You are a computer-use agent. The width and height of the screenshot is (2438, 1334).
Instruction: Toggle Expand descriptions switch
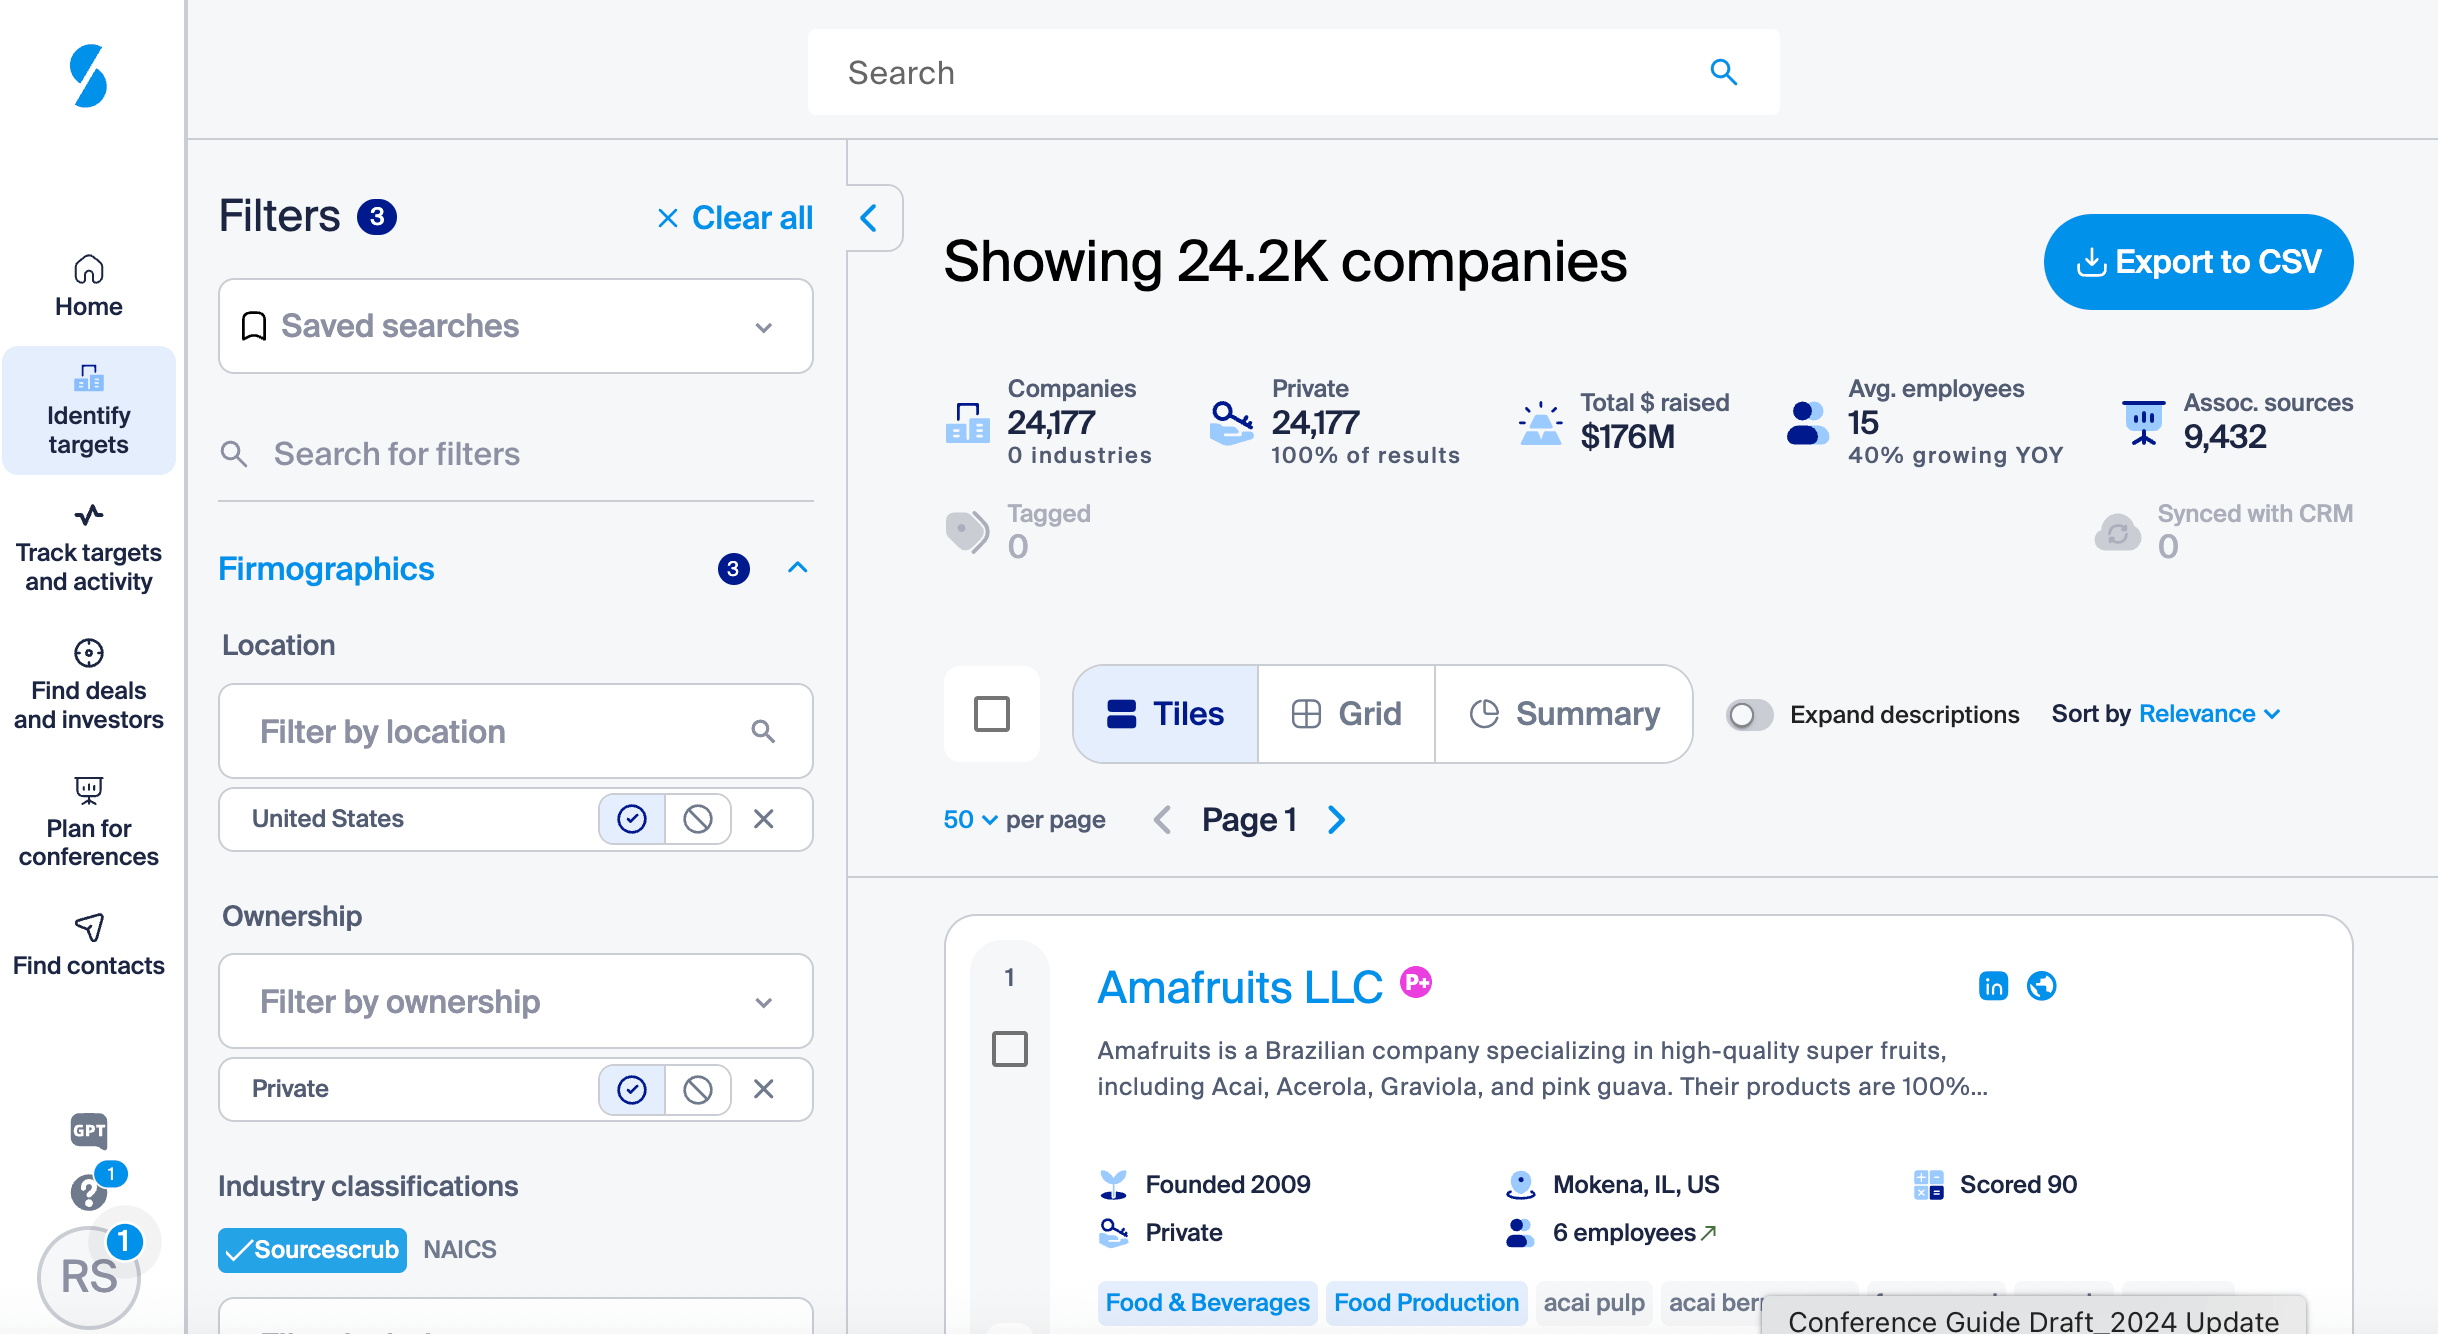point(1749,715)
